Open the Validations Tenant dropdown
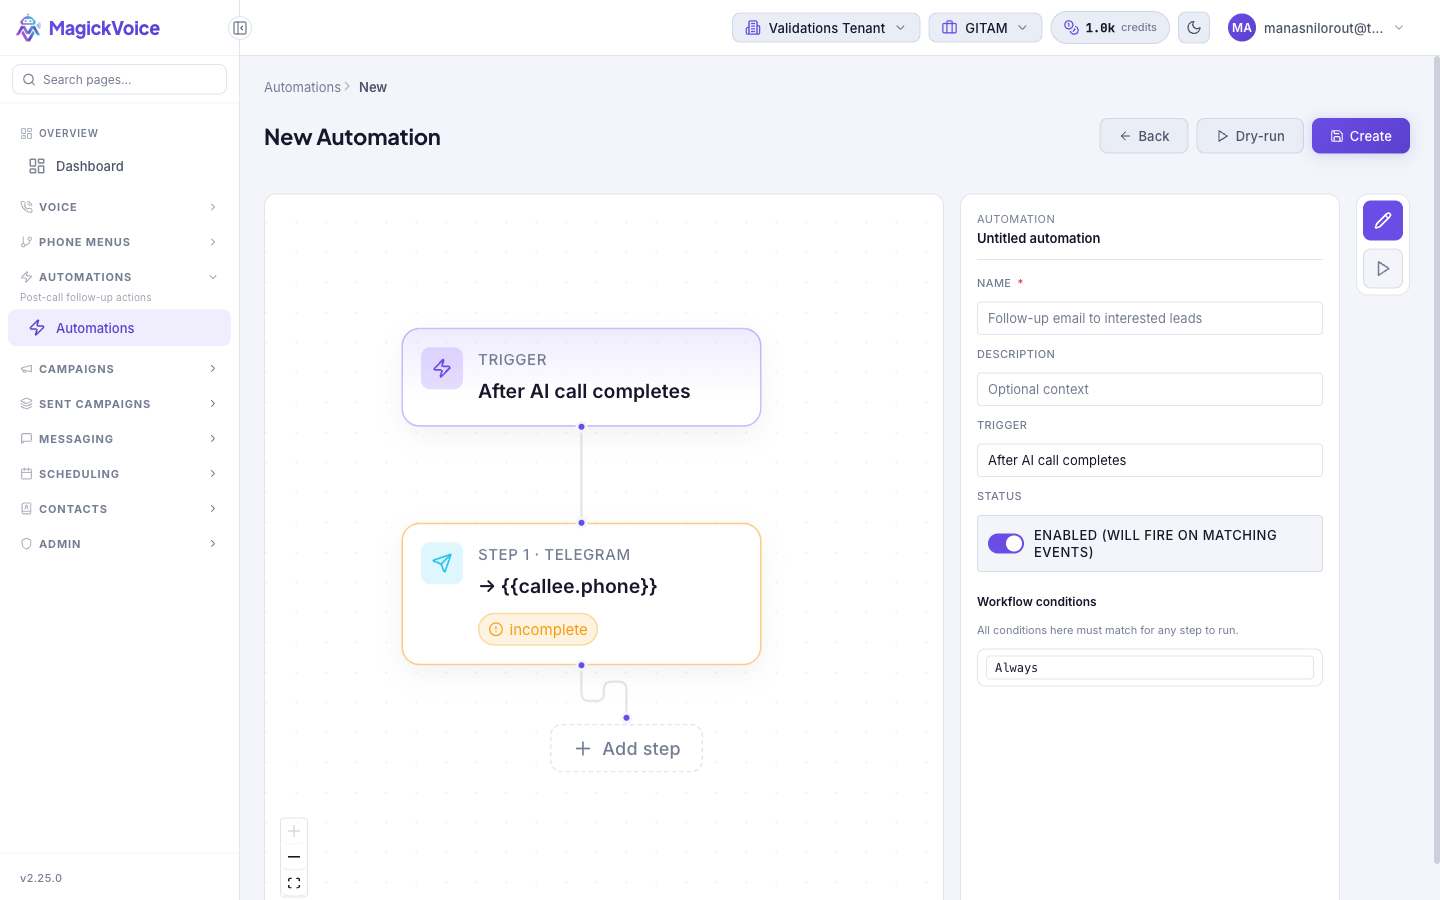The image size is (1440, 900). point(826,28)
